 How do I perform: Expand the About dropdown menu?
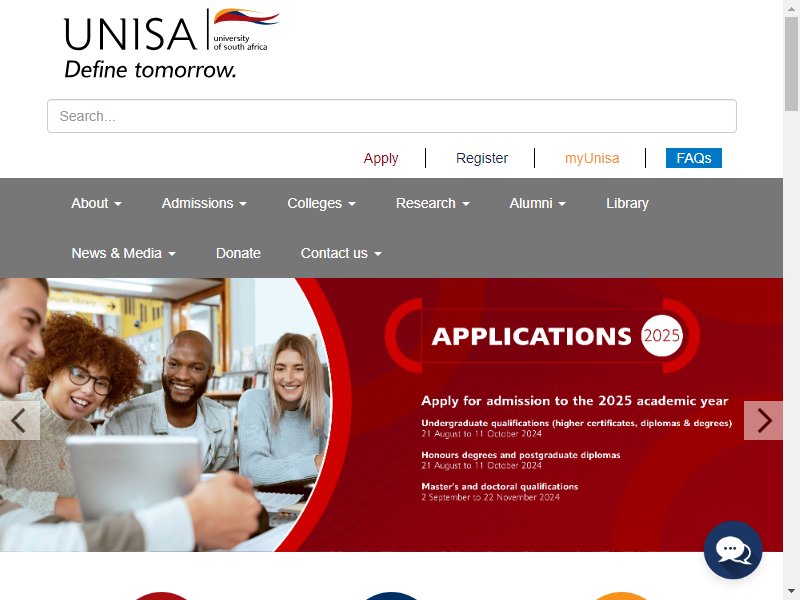[x=96, y=203]
